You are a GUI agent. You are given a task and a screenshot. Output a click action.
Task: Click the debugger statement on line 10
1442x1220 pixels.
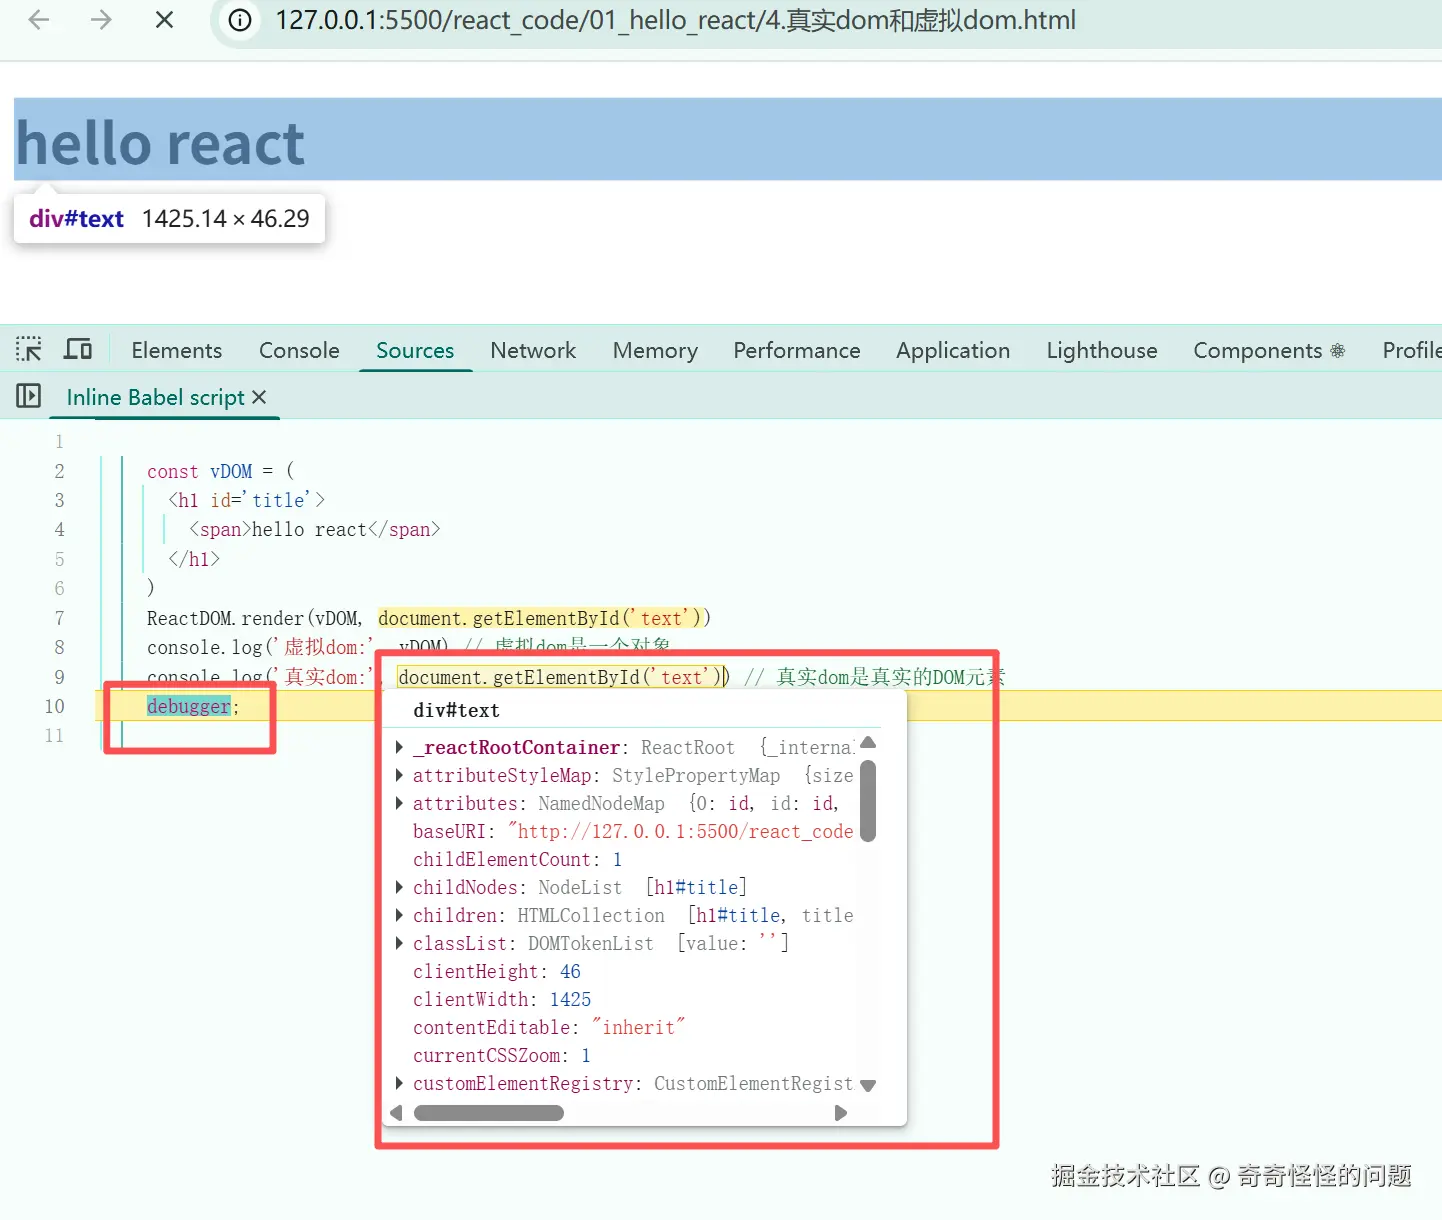[x=189, y=706]
